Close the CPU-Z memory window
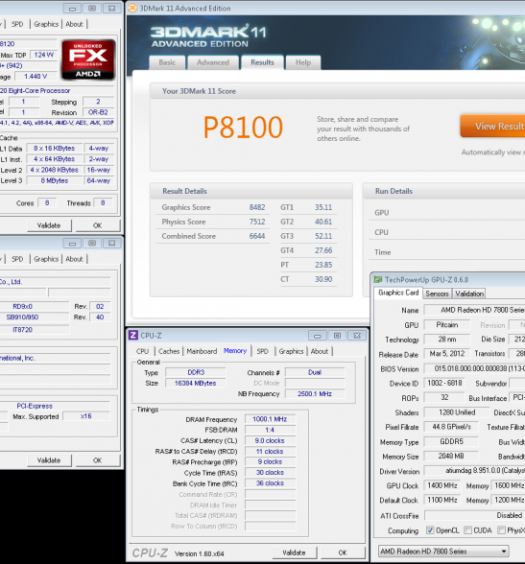 (x=357, y=336)
